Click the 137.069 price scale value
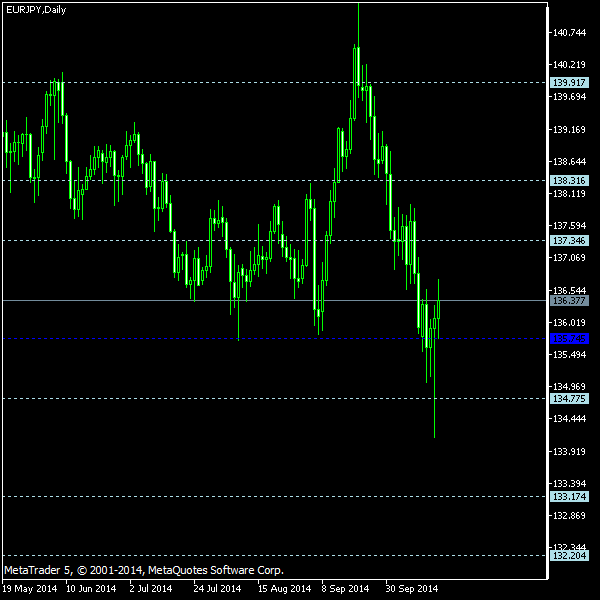Image resolution: width=600 pixels, height=600 pixels. click(569, 258)
